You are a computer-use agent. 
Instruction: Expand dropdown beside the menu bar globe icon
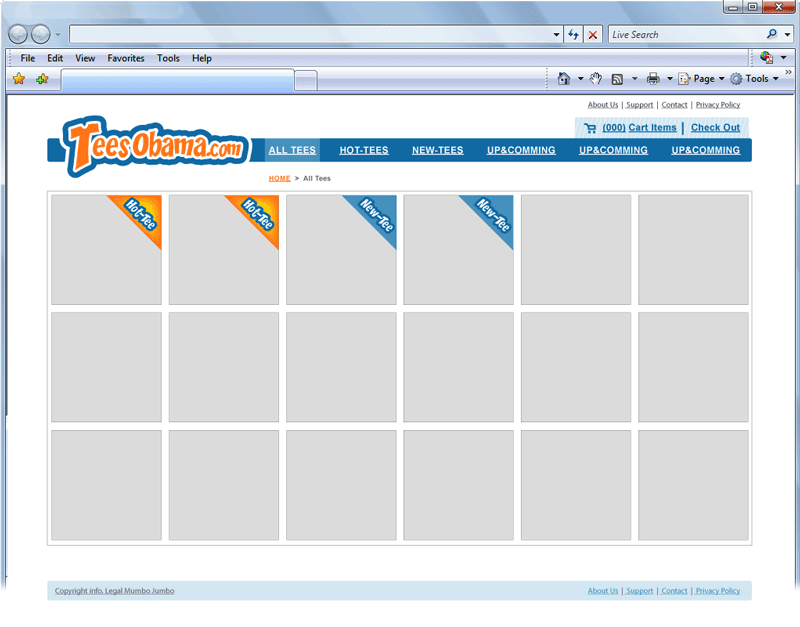coord(783,57)
